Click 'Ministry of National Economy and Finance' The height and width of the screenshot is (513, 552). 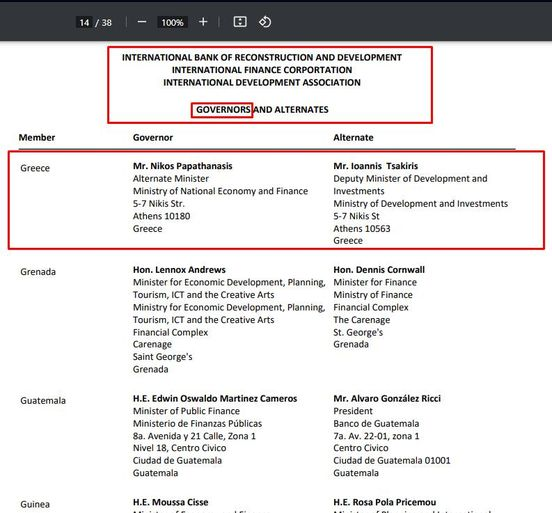220,191
